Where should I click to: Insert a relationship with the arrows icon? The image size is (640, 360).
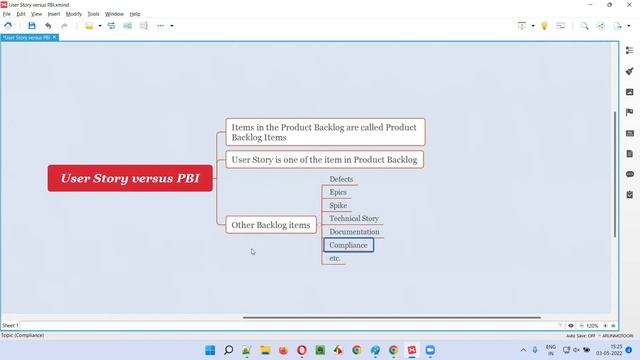[111, 26]
